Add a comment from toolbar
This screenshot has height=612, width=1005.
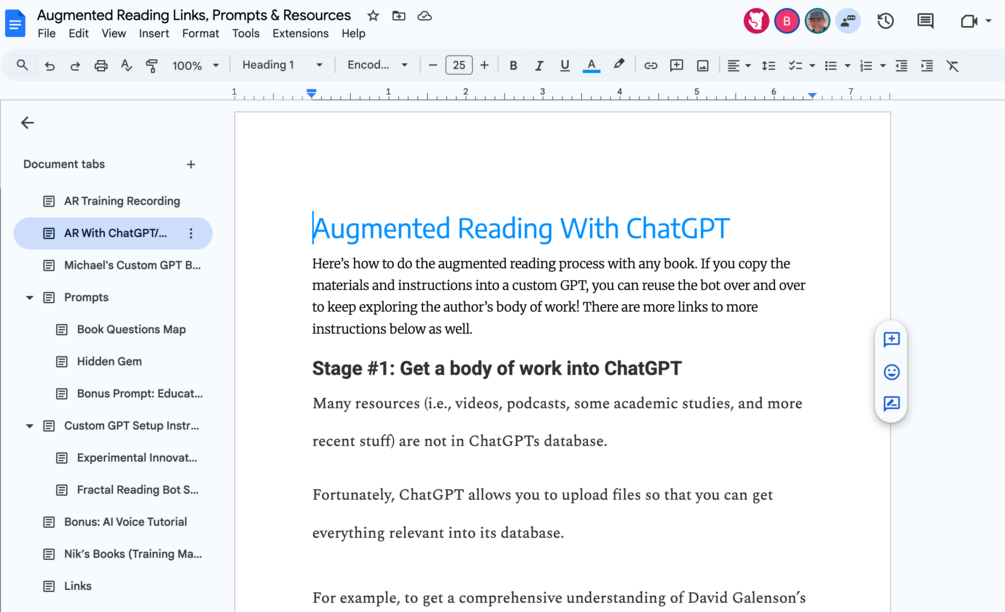pyautogui.click(x=676, y=65)
